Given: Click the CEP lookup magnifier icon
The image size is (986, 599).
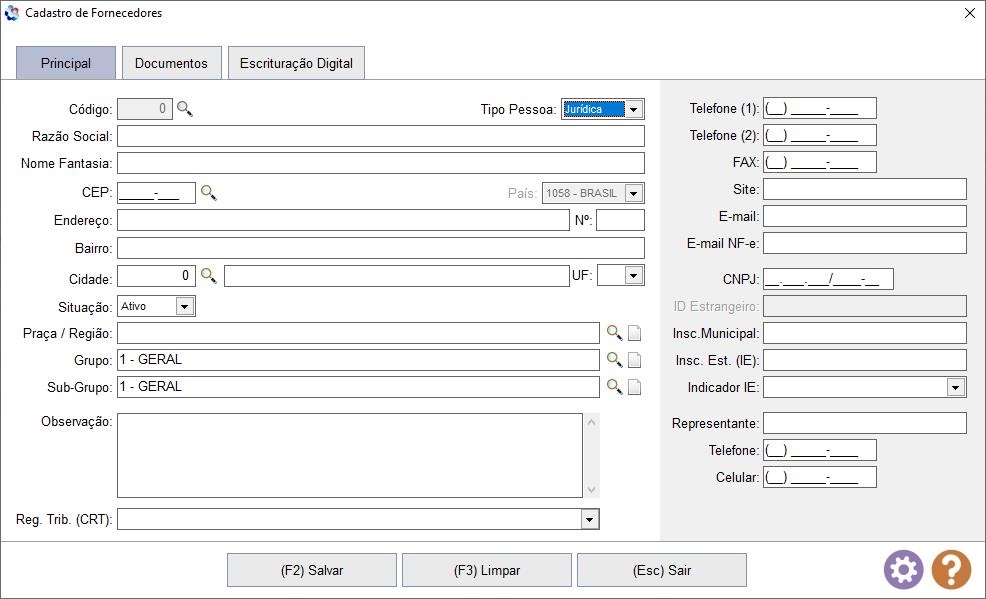Looking at the screenshot, I should point(208,192).
